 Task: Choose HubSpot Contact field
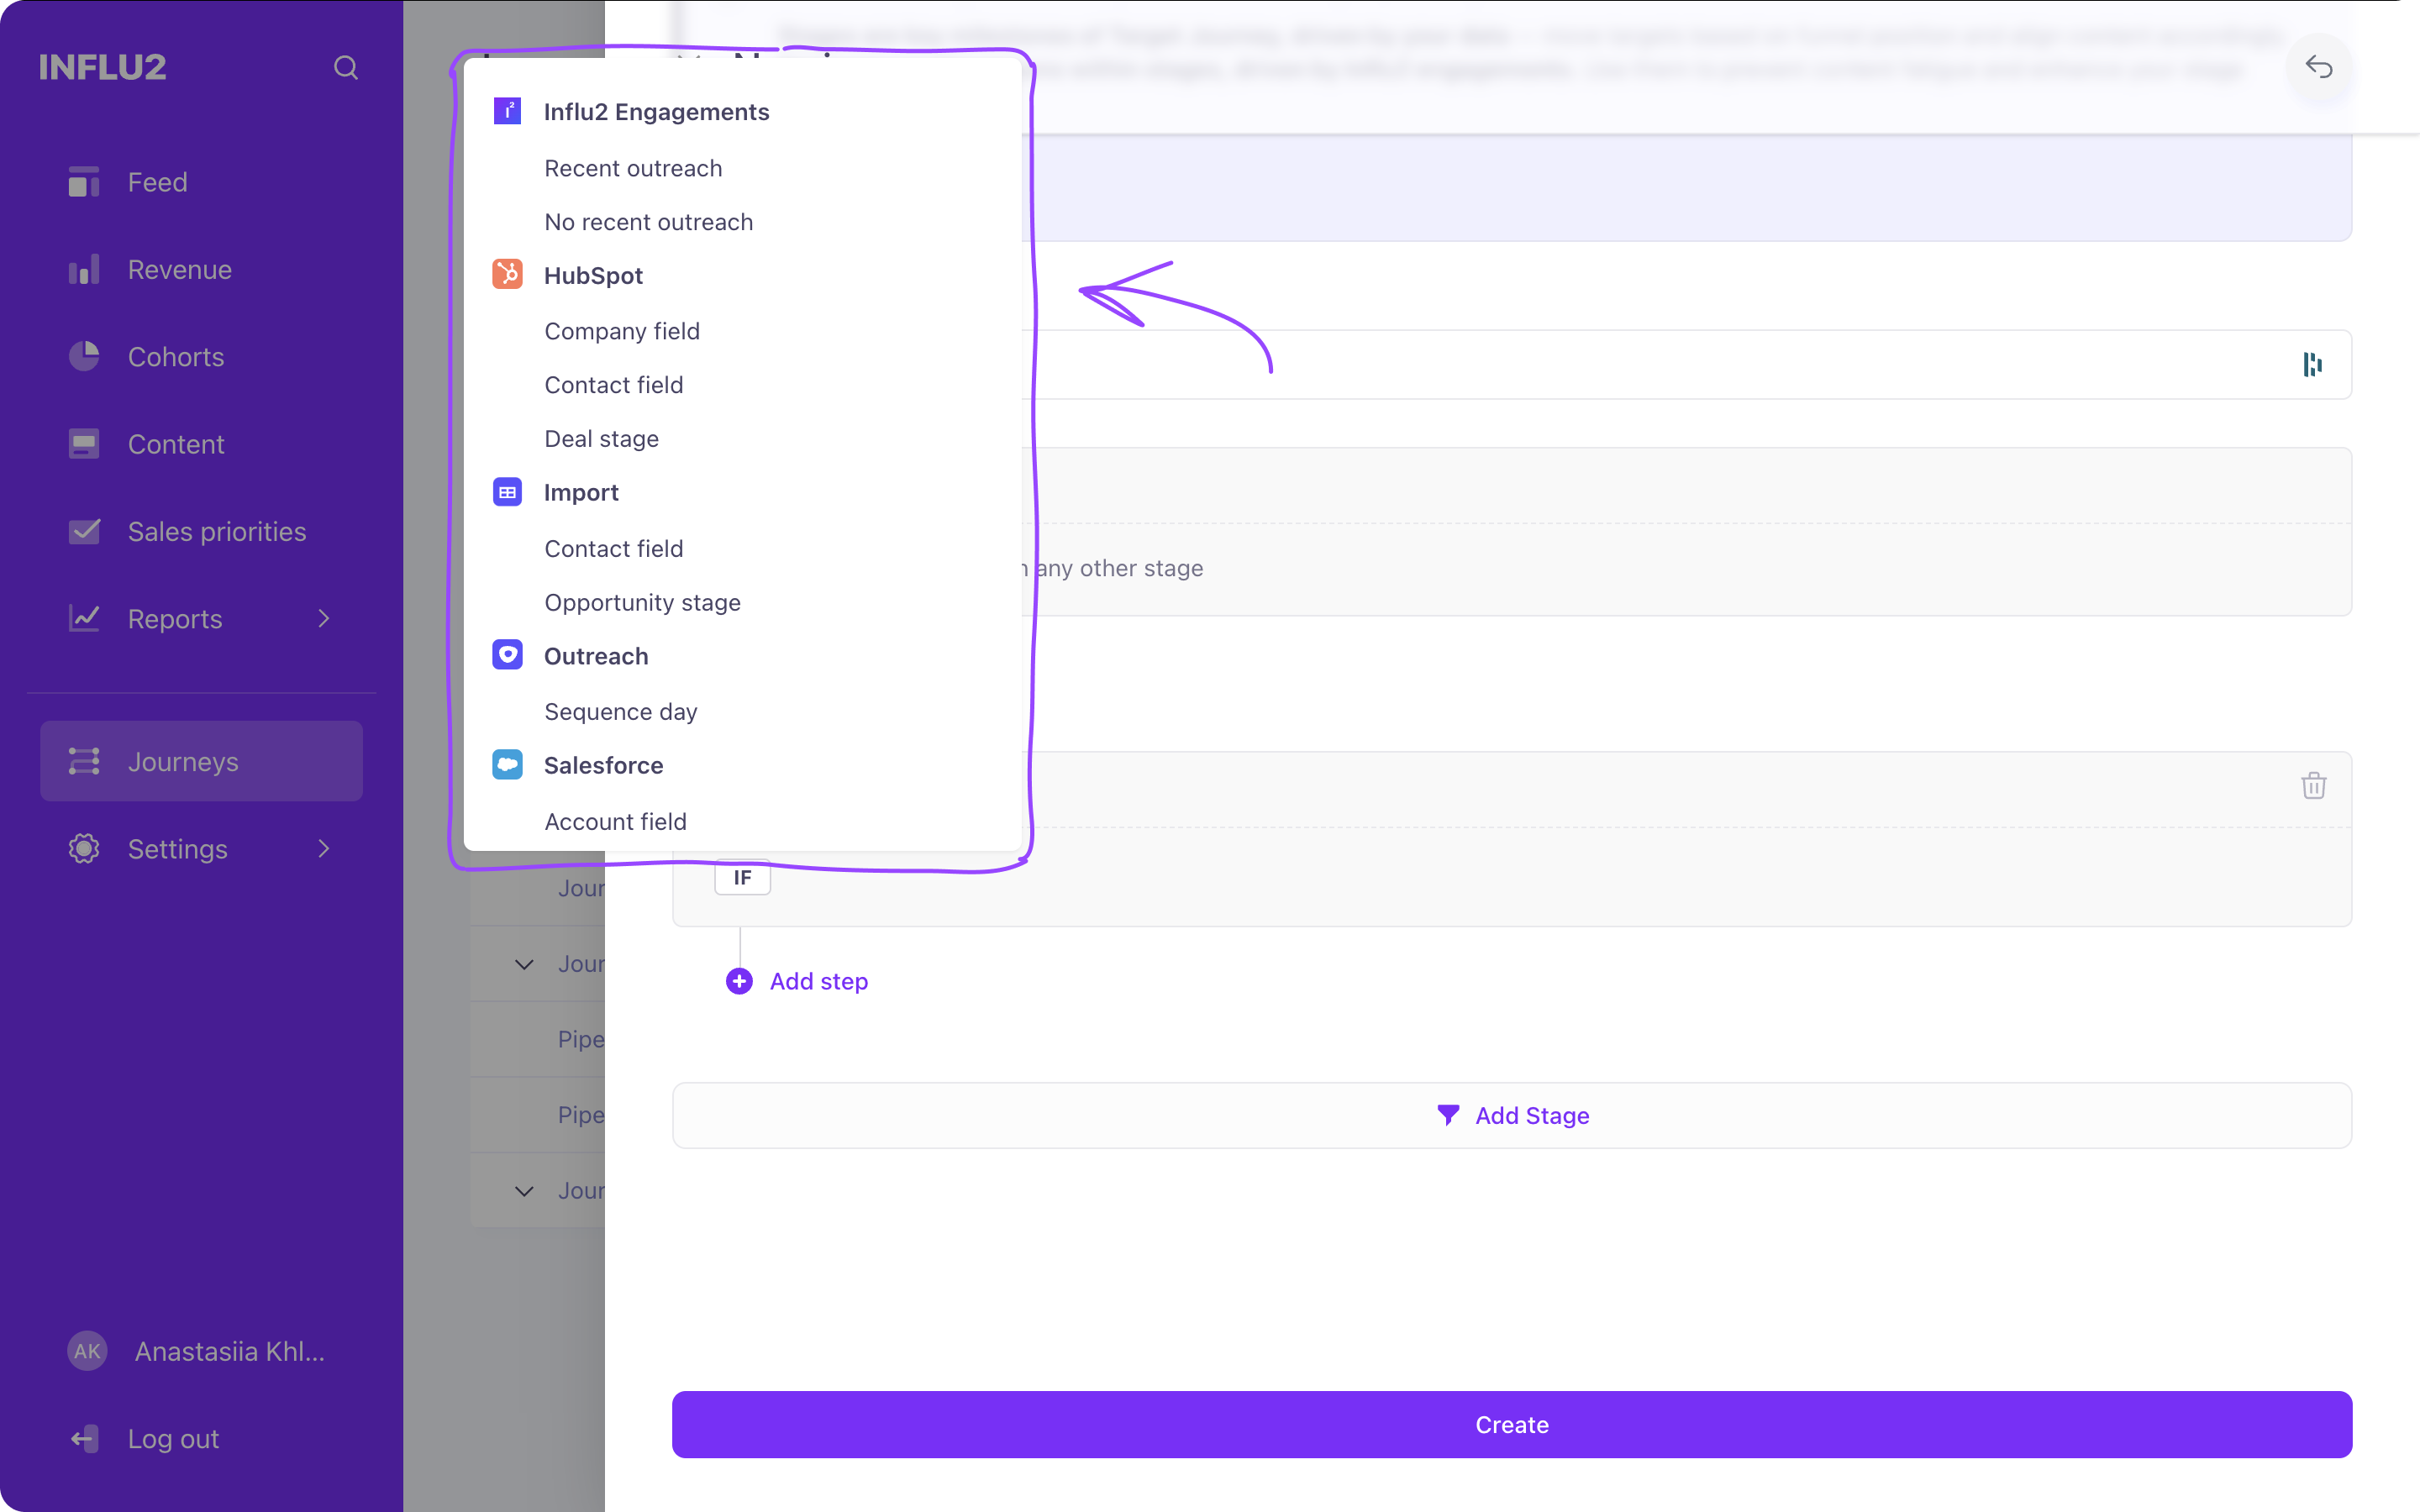click(614, 385)
